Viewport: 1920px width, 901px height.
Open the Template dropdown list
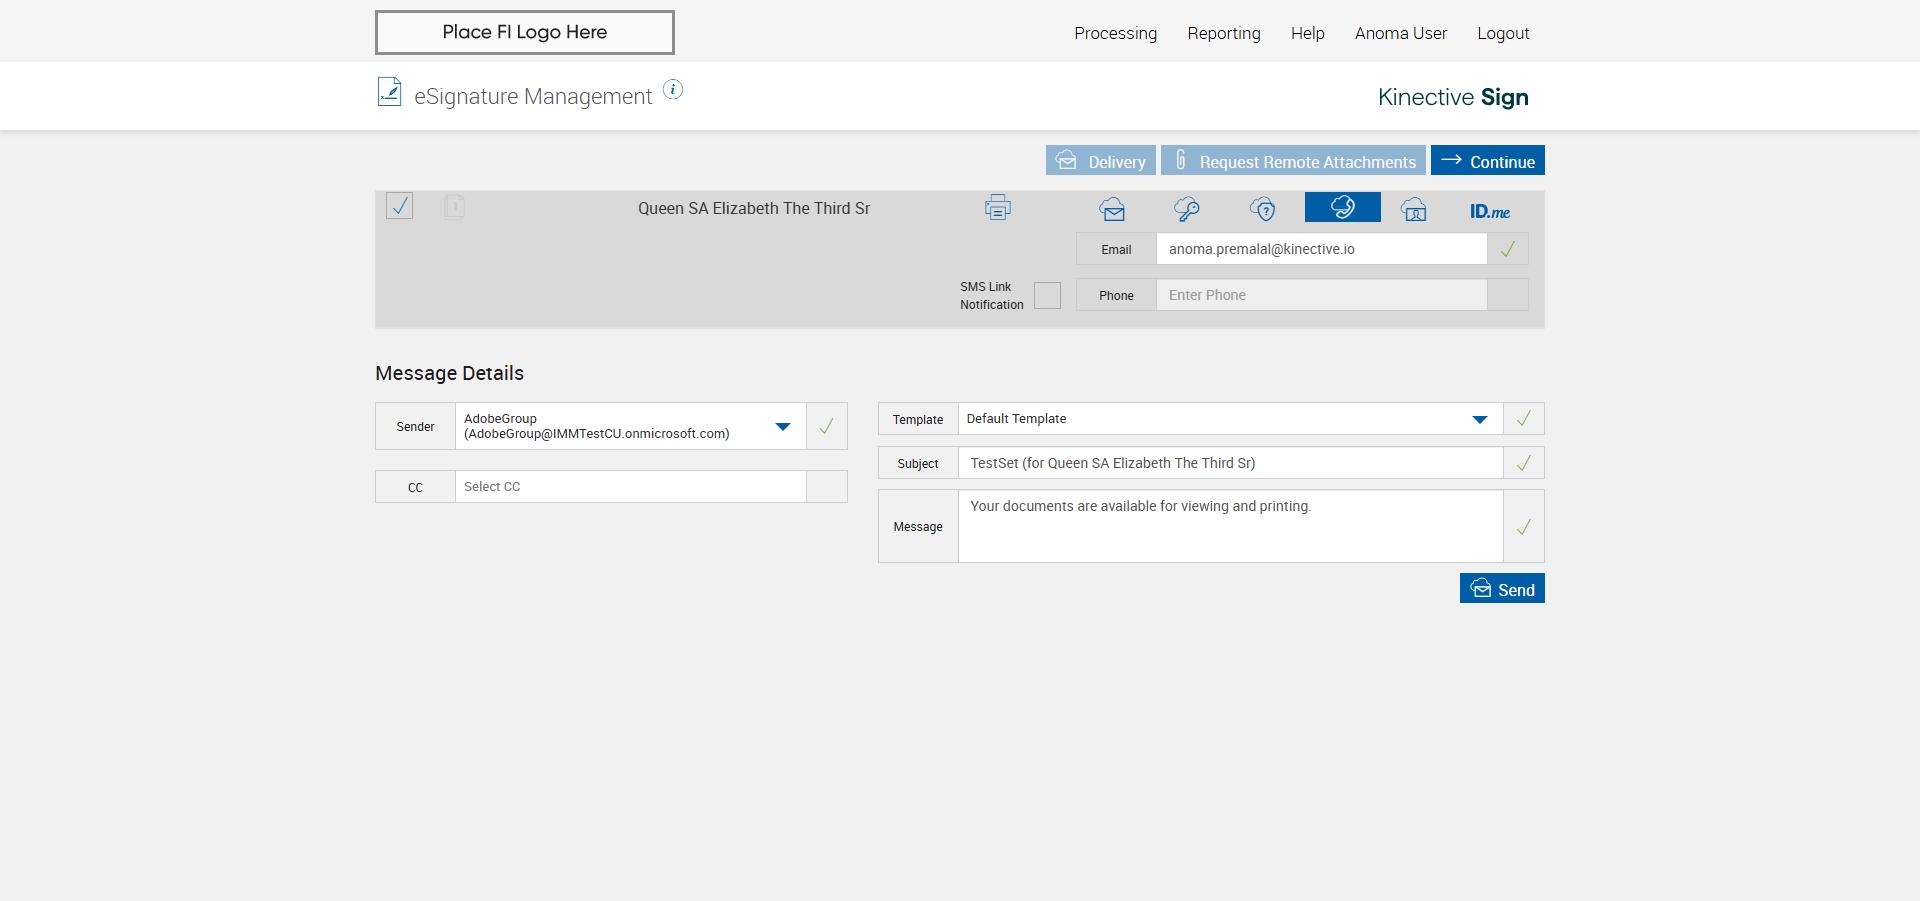[x=1479, y=419]
